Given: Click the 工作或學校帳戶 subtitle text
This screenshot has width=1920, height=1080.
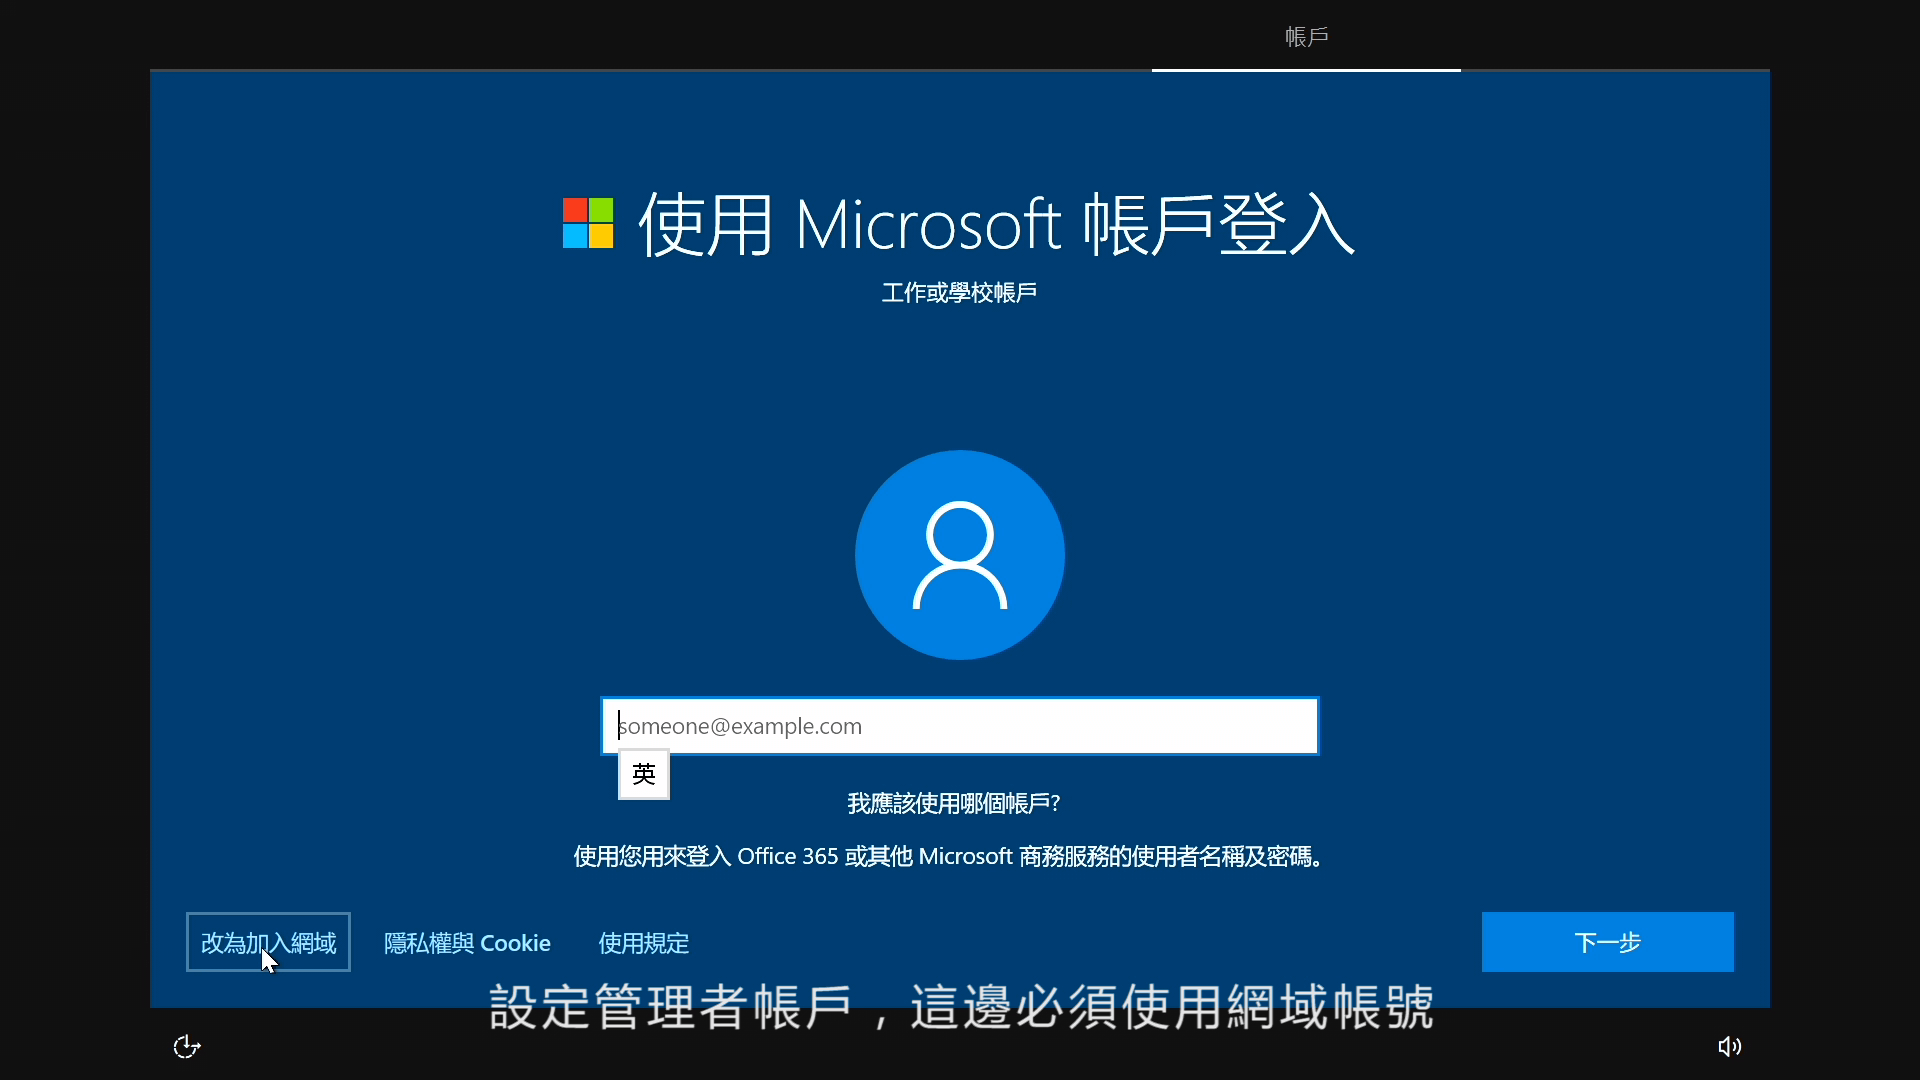Looking at the screenshot, I should tap(959, 293).
